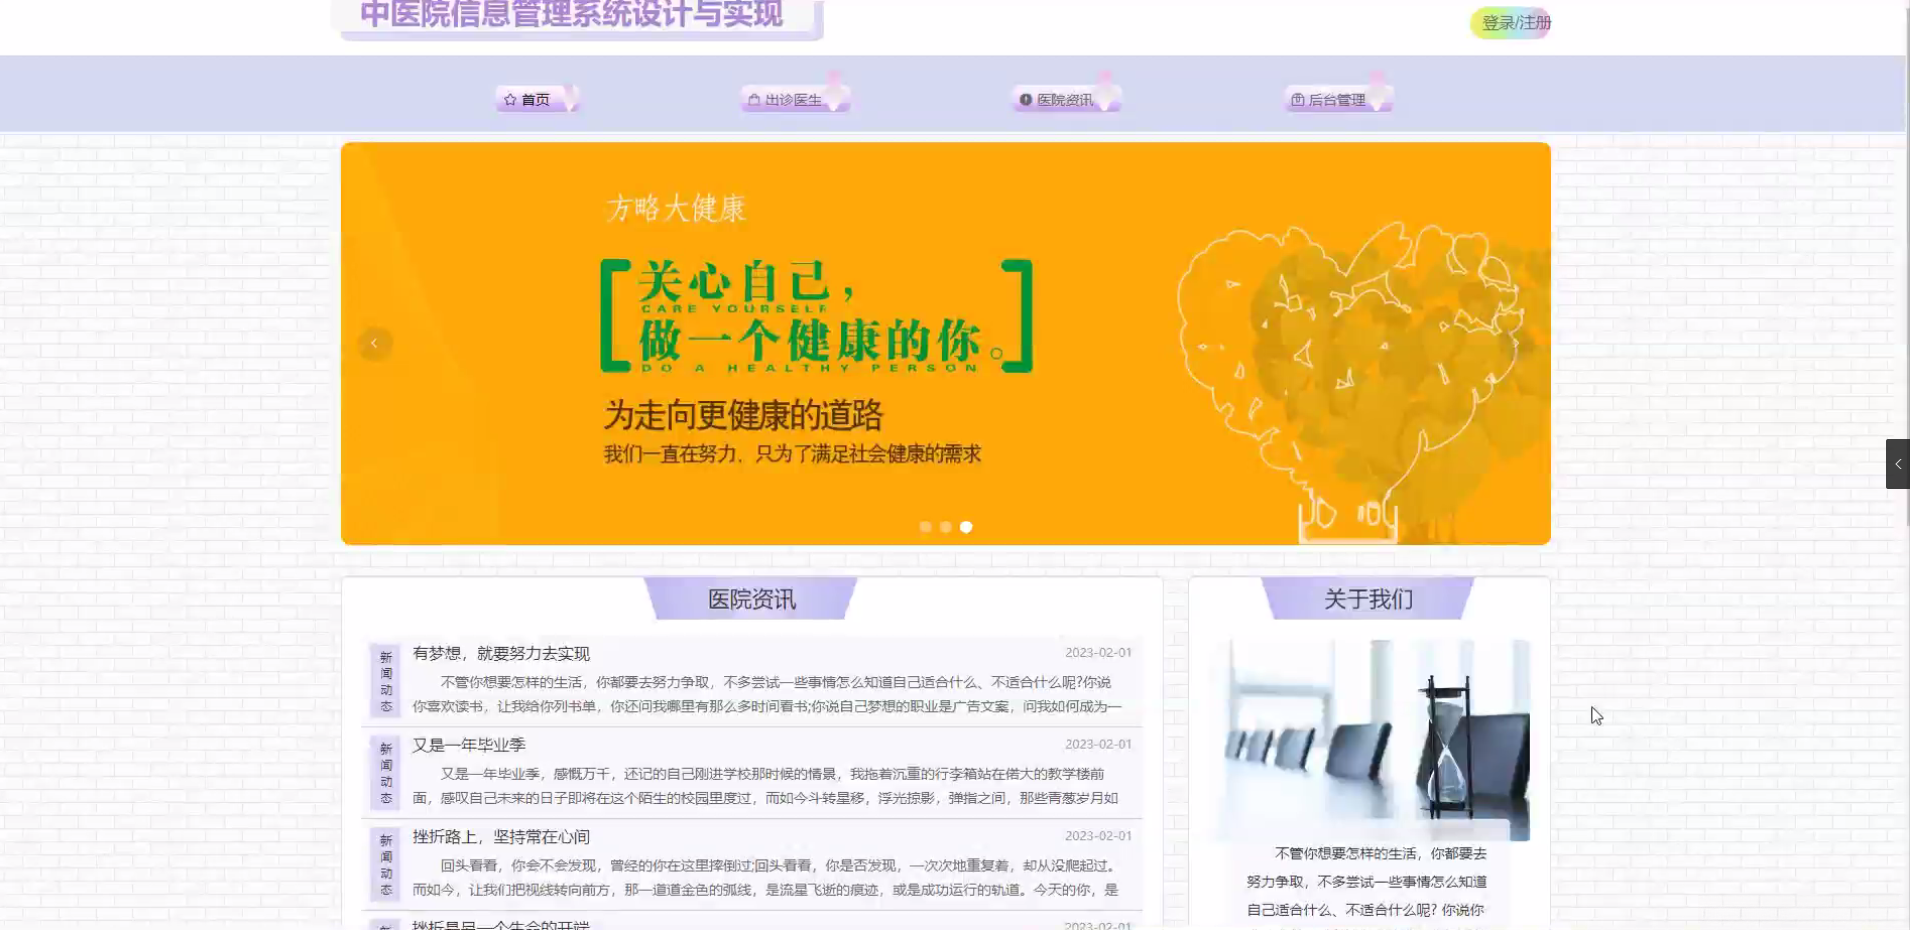Click the 登录/注册 login button
The height and width of the screenshot is (930, 1910).
pyautogui.click(x=1510, y=23)
